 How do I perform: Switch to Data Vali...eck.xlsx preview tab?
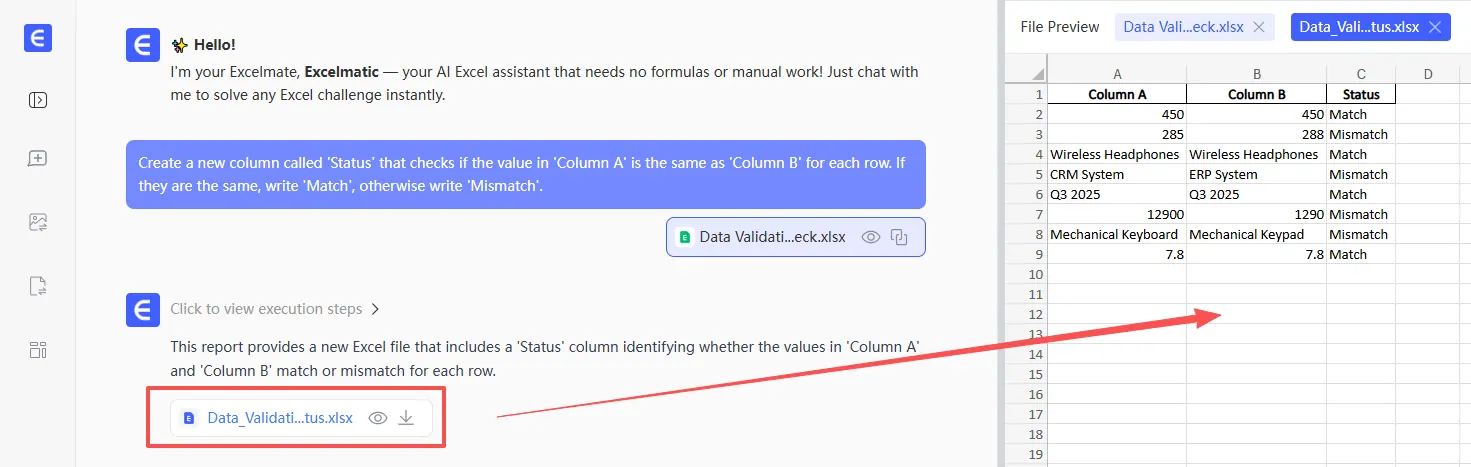coord(1183,27)
